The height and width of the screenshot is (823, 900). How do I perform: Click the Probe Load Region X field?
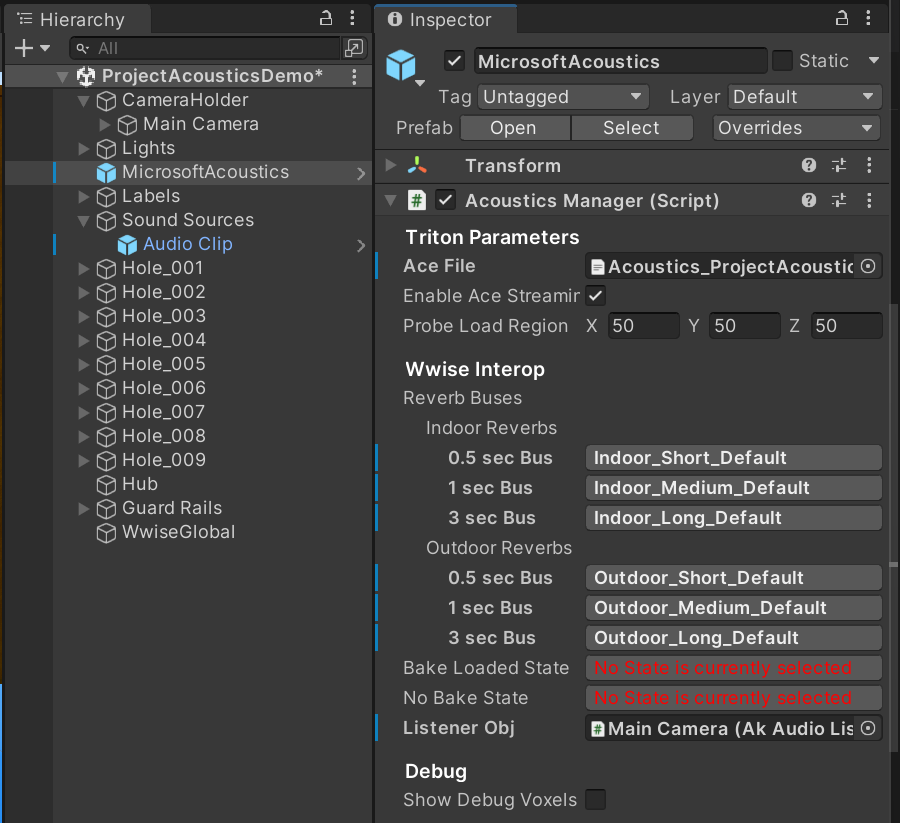point(643,326)
